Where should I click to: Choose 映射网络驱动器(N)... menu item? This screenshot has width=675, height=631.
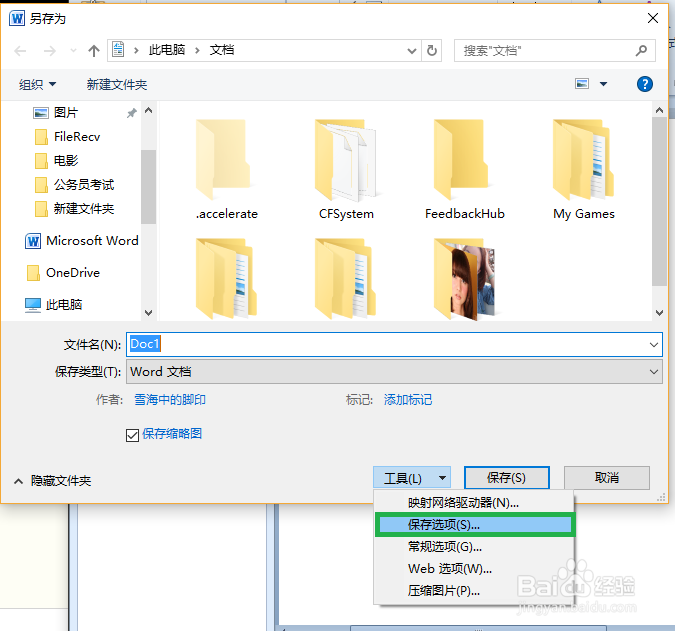click(474, 502)
